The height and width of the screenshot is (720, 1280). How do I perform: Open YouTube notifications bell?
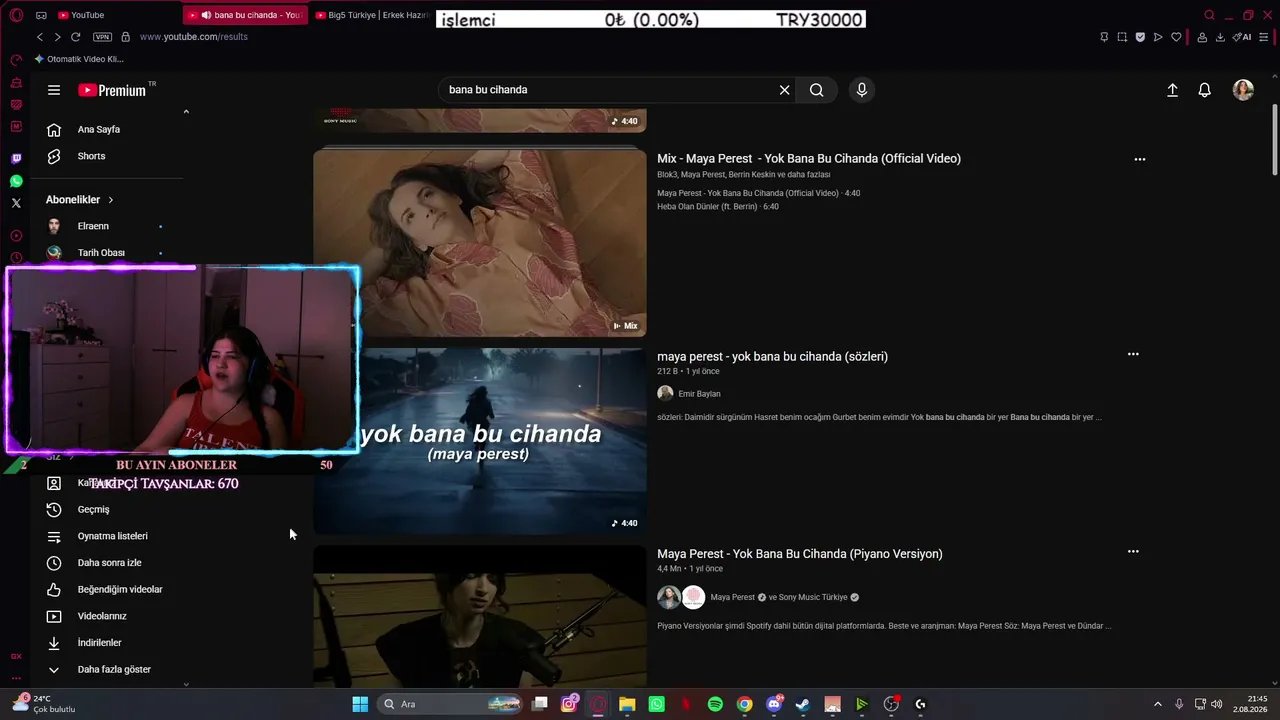1205,90
